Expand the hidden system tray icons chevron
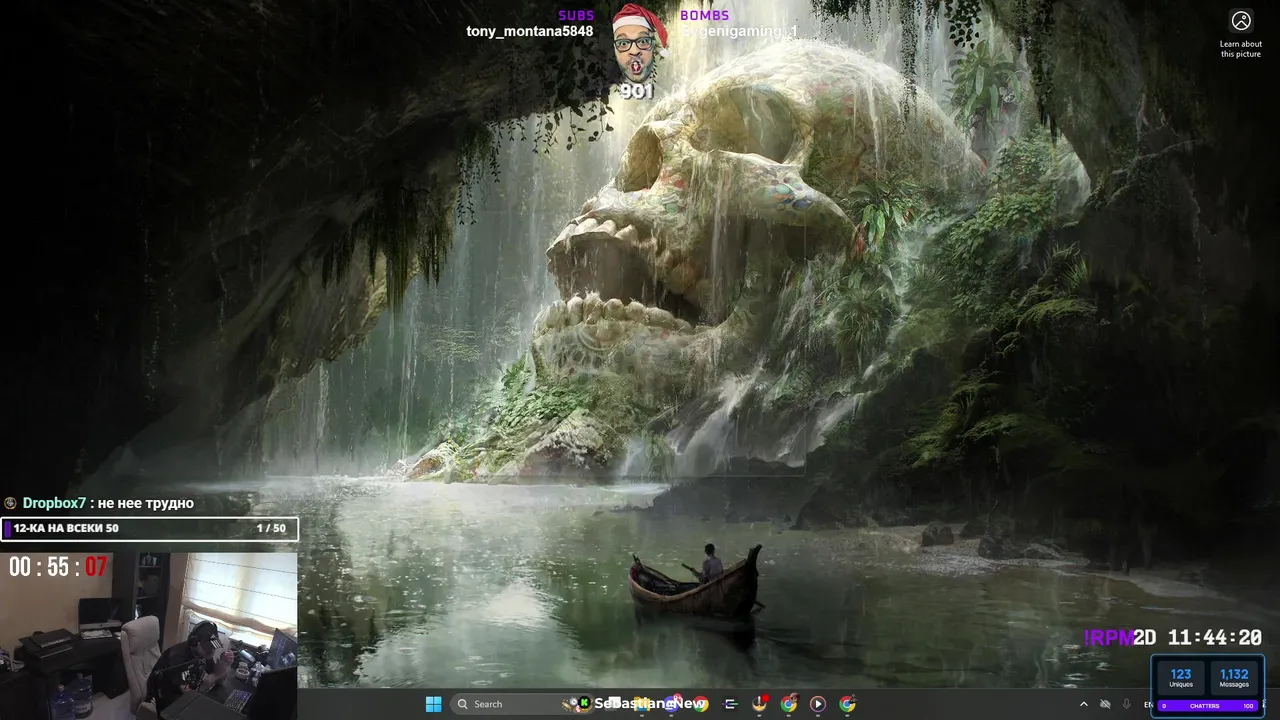 (1084, 705)
